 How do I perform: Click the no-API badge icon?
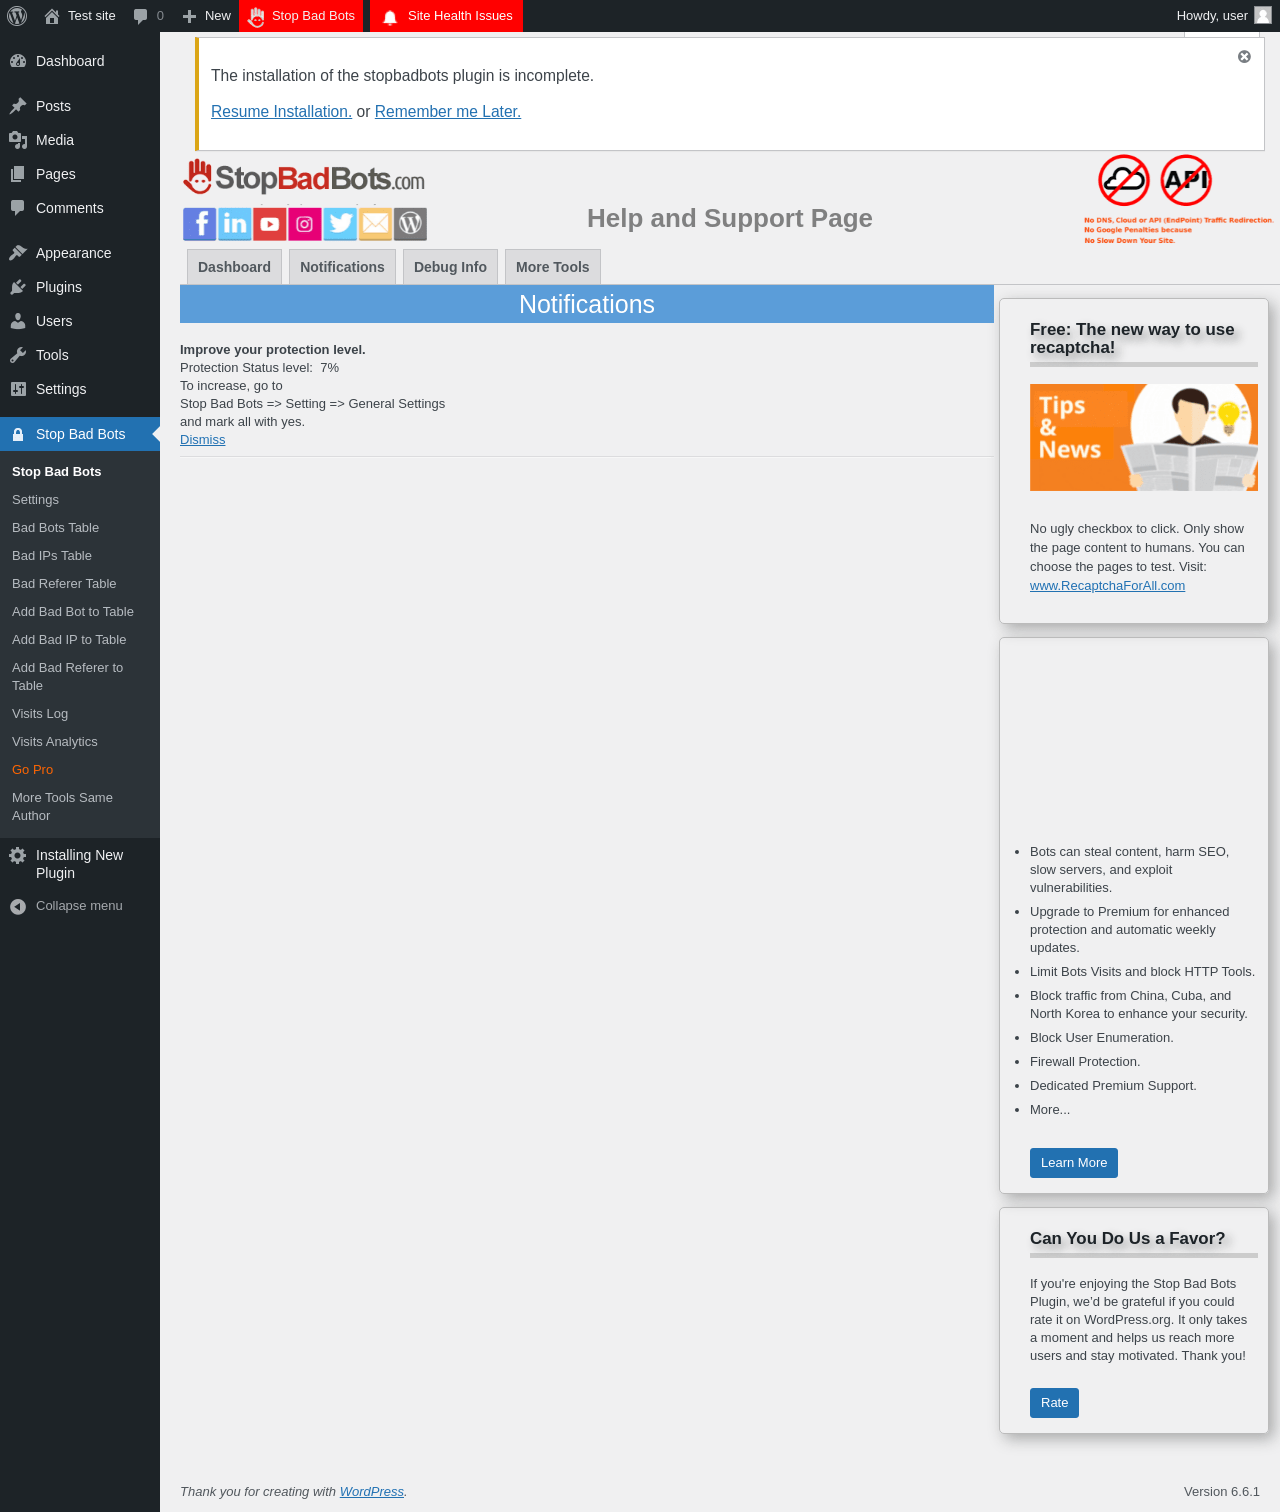1186,180
